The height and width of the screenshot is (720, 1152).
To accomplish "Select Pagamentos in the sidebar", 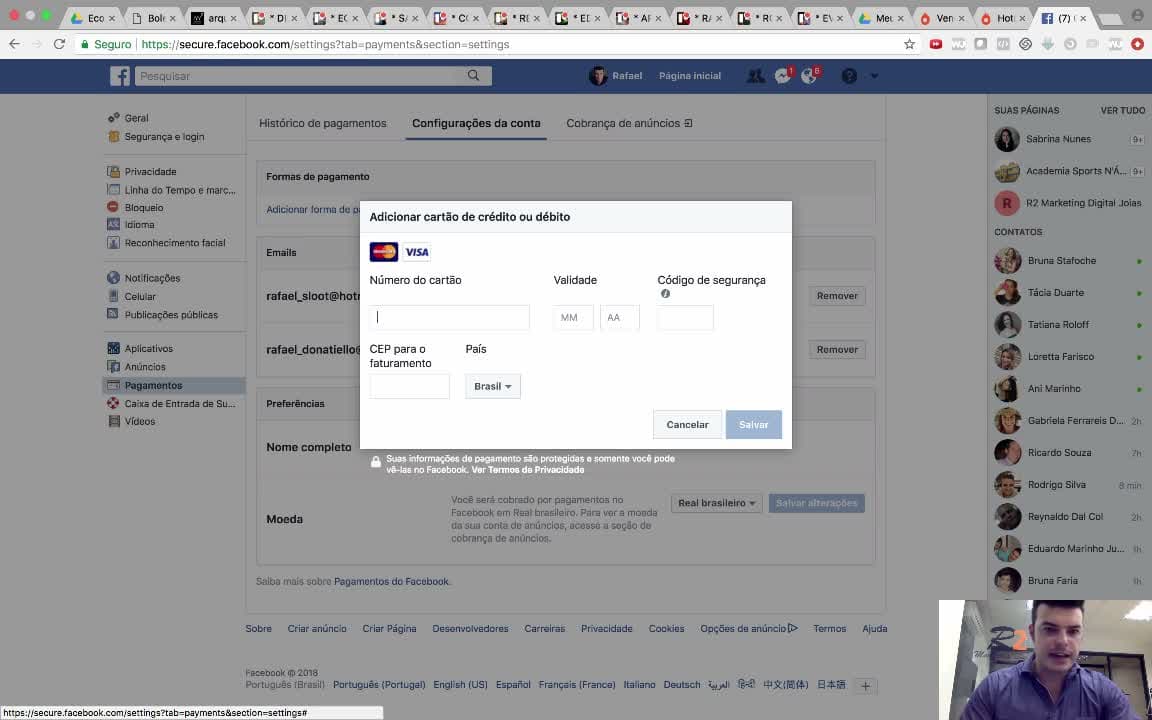I will tap(174, 385).
